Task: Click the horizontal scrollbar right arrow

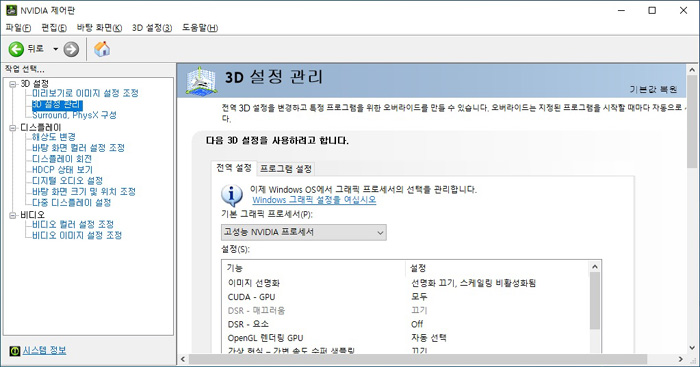Action: point(680,359)
